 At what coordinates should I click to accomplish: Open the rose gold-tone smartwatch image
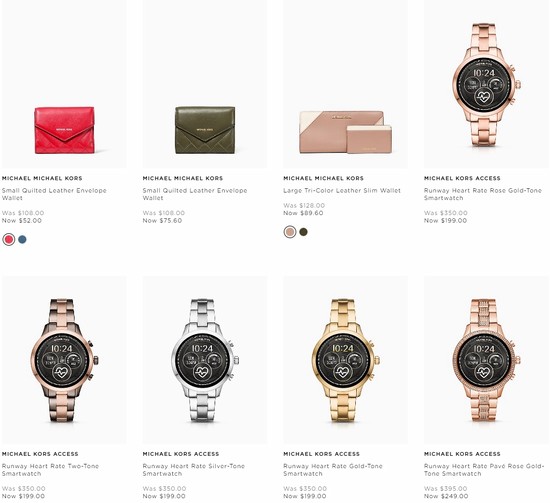pyautogui.click(x=486, y=84)
